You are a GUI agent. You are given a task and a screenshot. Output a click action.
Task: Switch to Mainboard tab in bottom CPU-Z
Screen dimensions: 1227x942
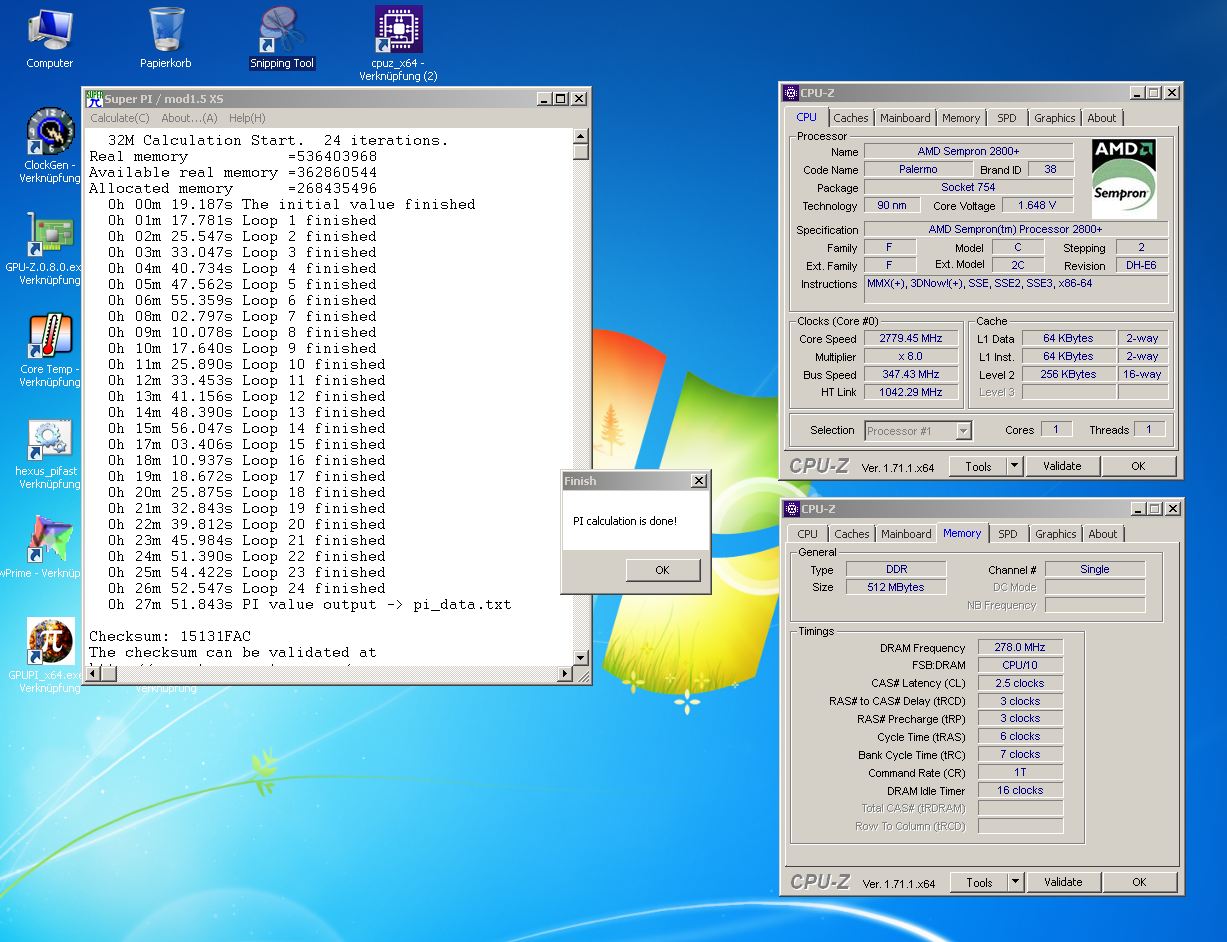(906, 534)
